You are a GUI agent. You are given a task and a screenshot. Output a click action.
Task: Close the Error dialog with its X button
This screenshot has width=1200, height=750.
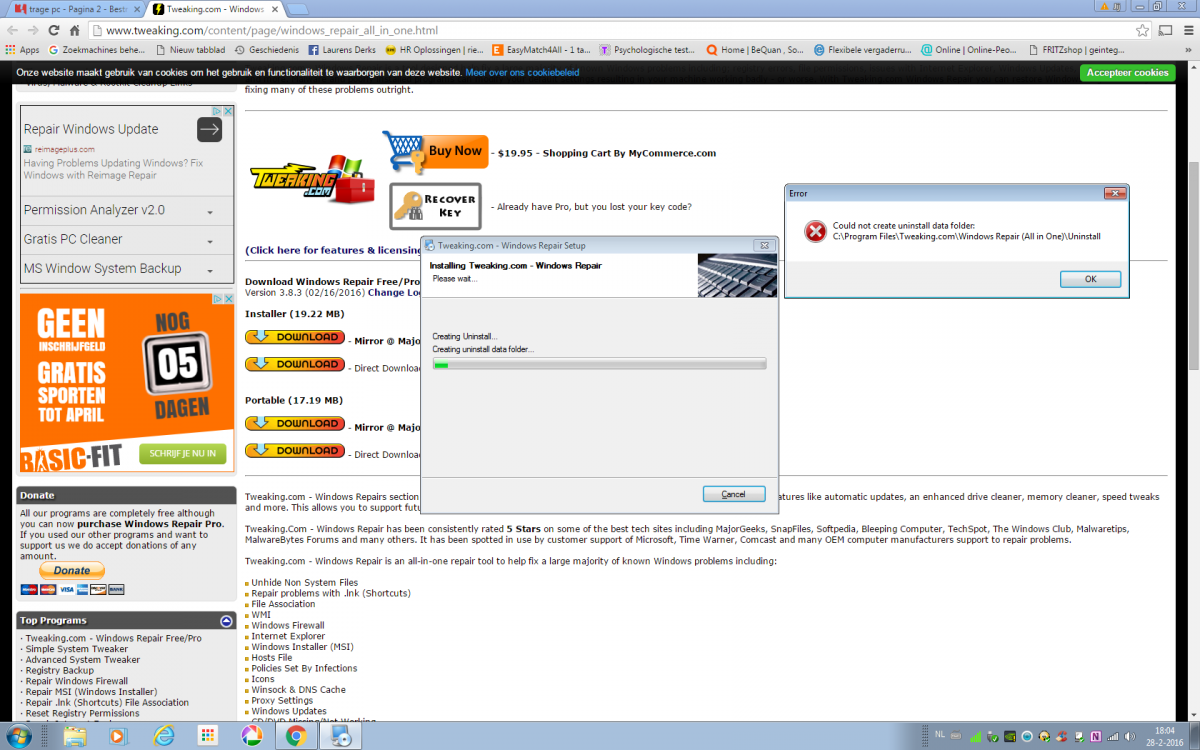pos(1114,193)
